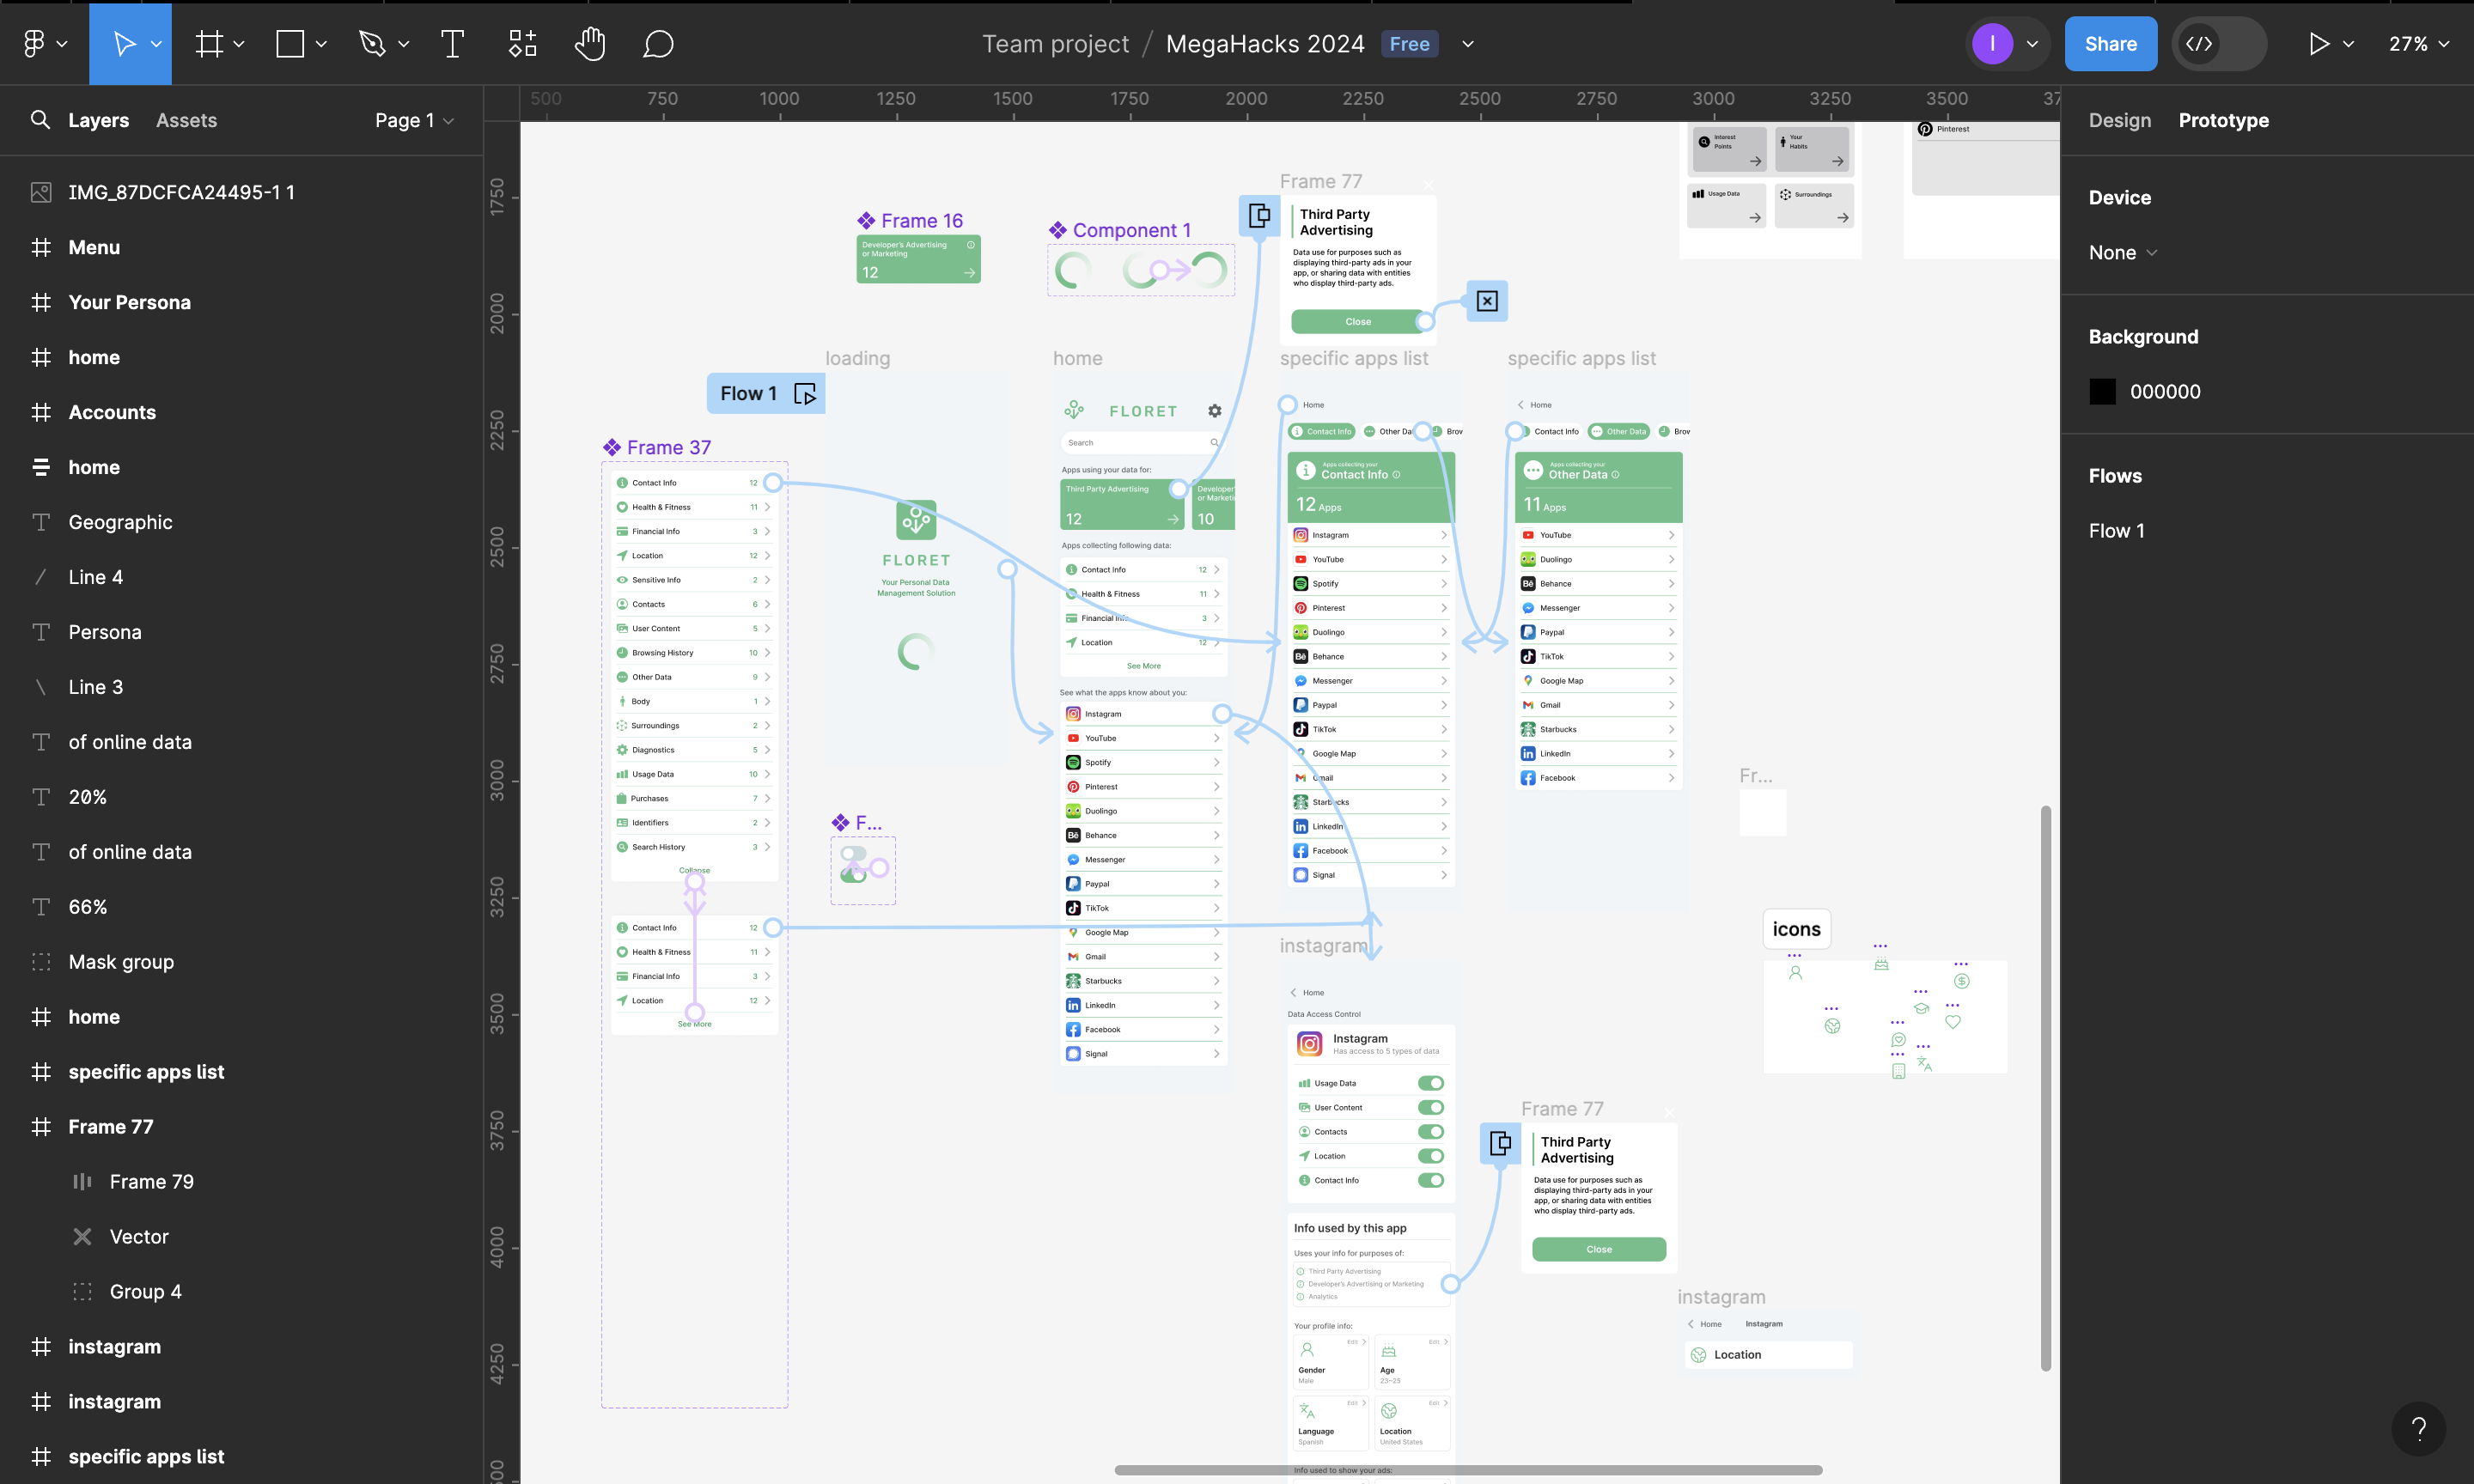Click the blue Share button
2474x1484 pixels.
point(2110,44)
